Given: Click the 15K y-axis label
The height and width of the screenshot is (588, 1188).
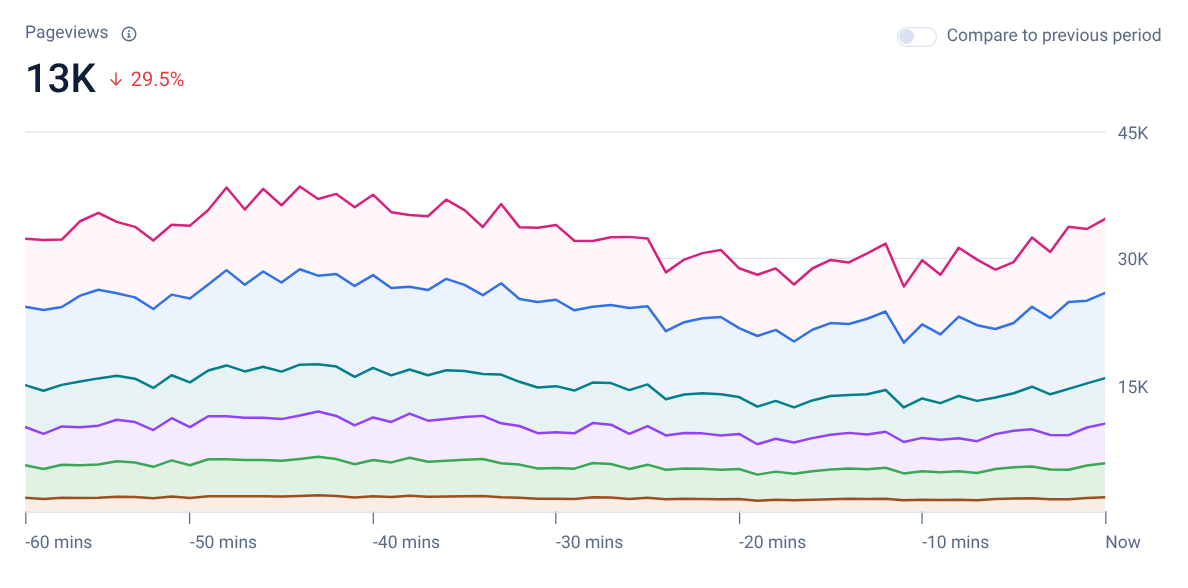Looking at the screenshot, I should pos(1132,388).
